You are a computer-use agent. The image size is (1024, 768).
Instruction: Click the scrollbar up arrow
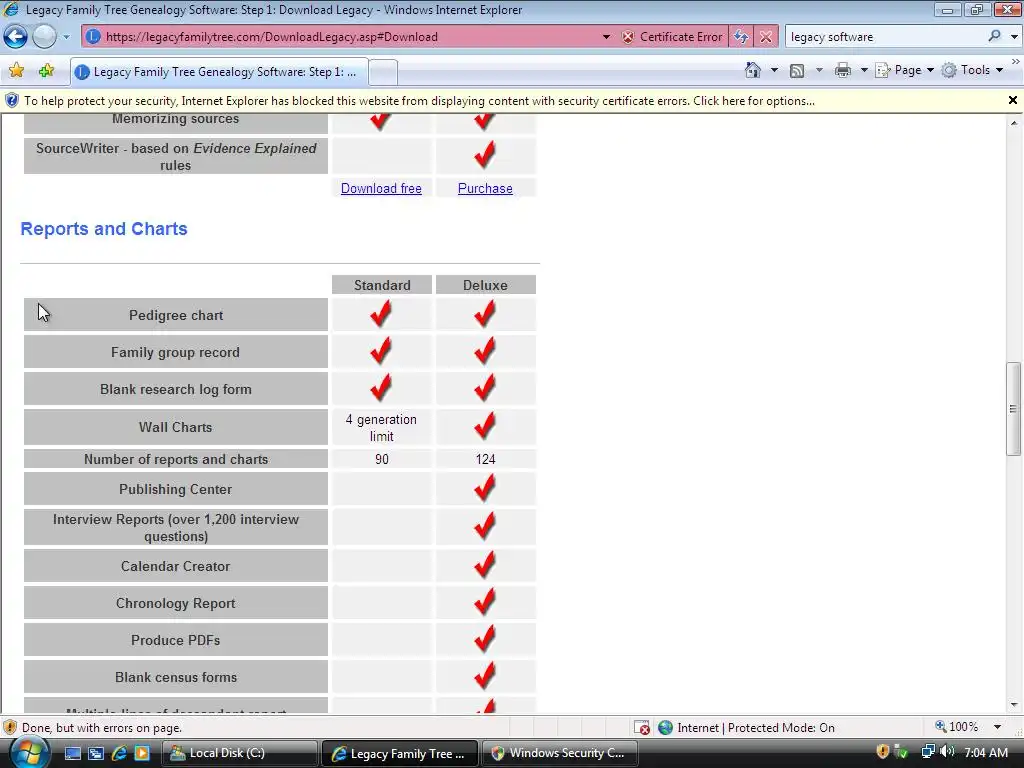coord(1014,123)
